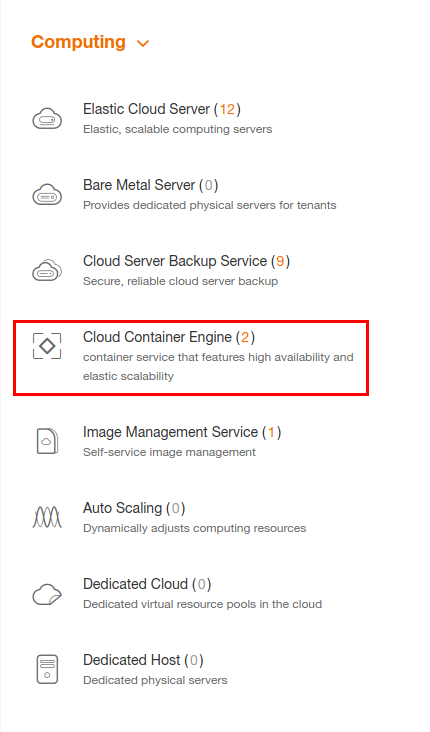The image size is (430, 732).
Task: Open Dedicated Host service
Action: pyautogui.click(x=143, y=661)
